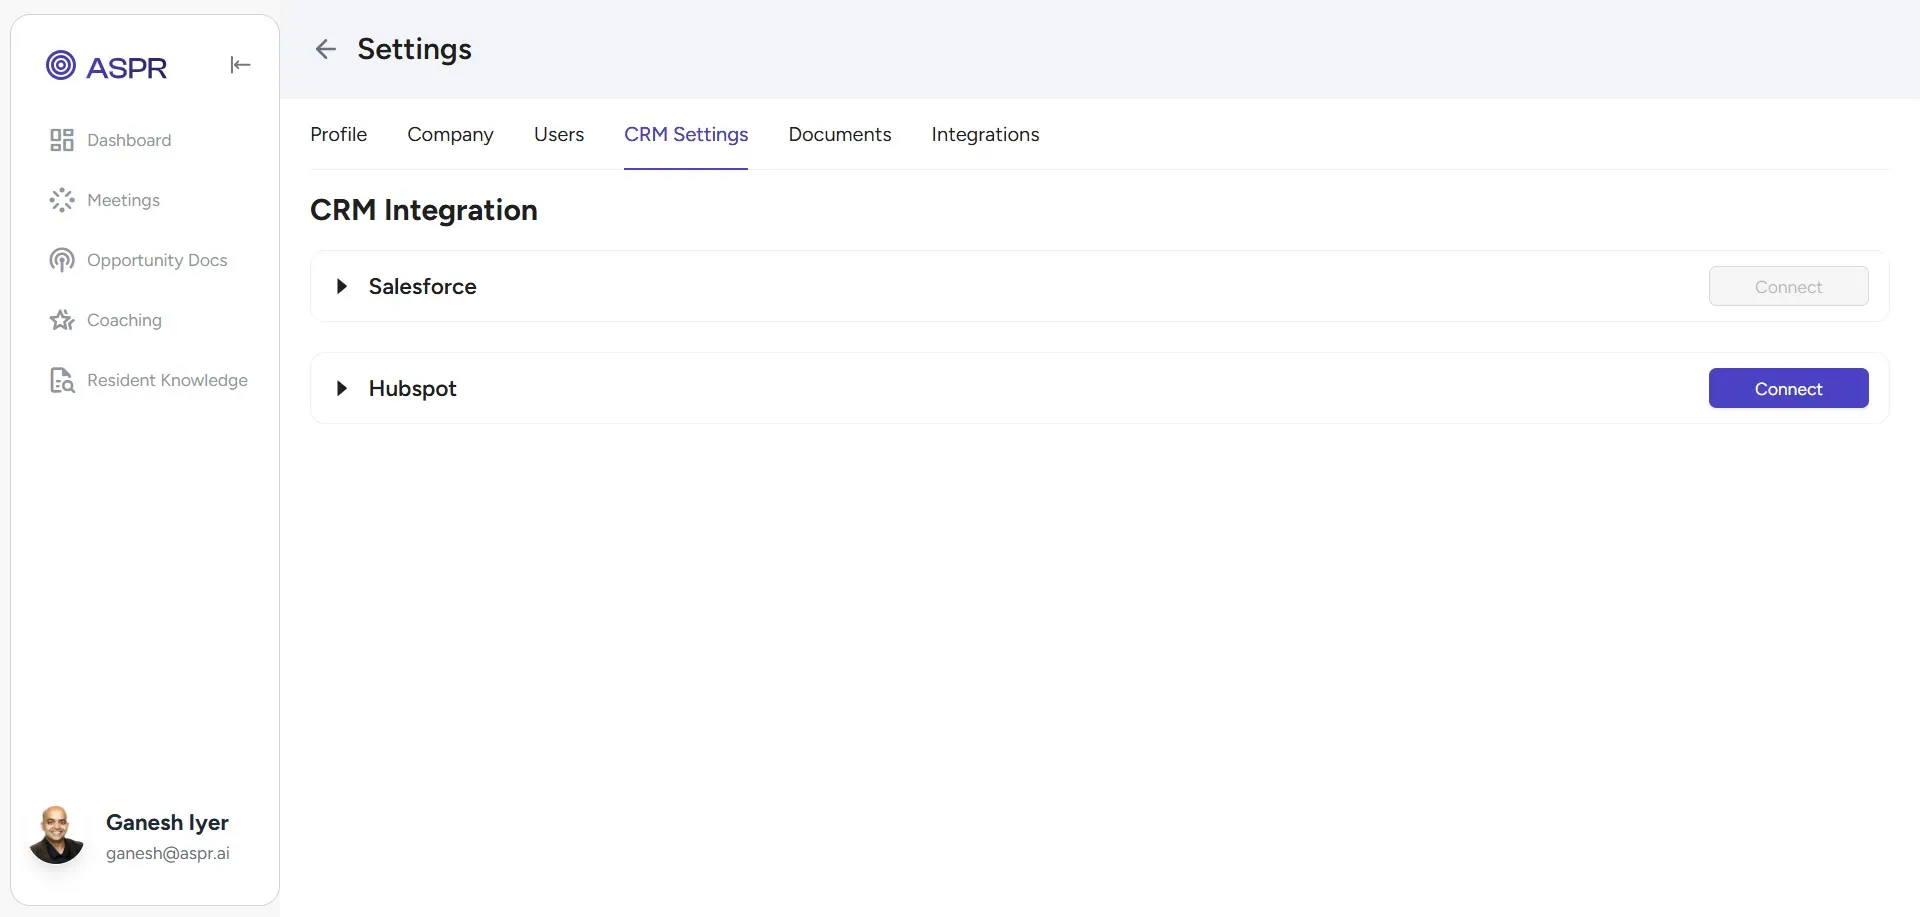The image size is (1920, 917).
Task: Collapse the sidebar with the arrow icon
Action: click(x=240, y=65)
